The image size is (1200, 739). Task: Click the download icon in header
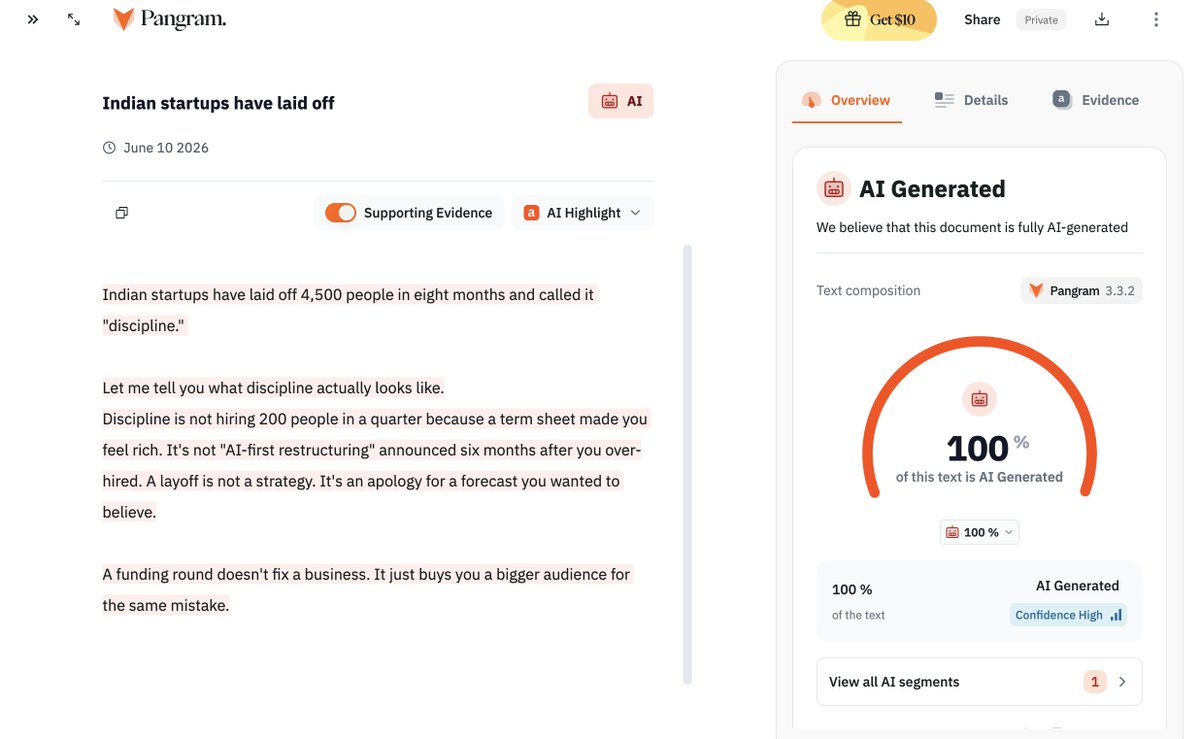click(1102, 19)
